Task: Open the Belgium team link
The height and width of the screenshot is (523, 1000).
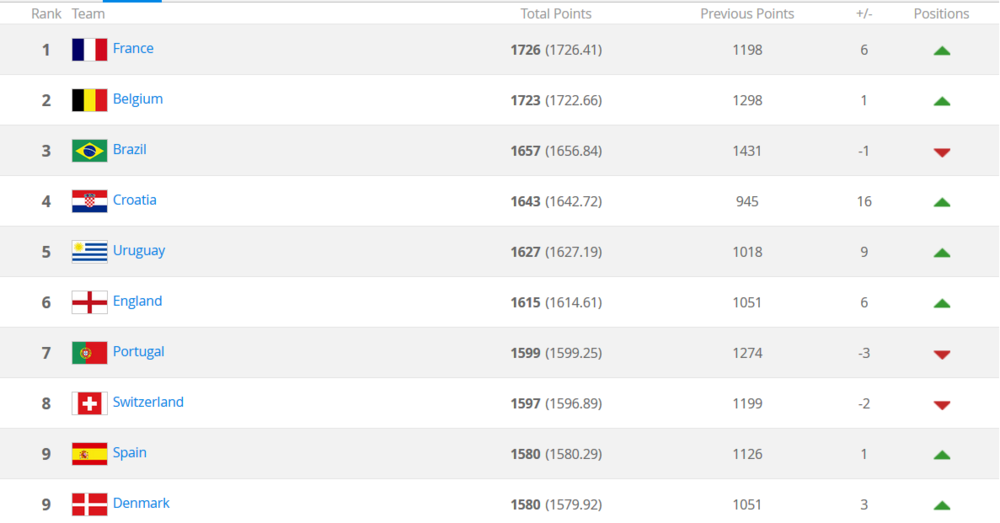Action: [x=137, y=99]
